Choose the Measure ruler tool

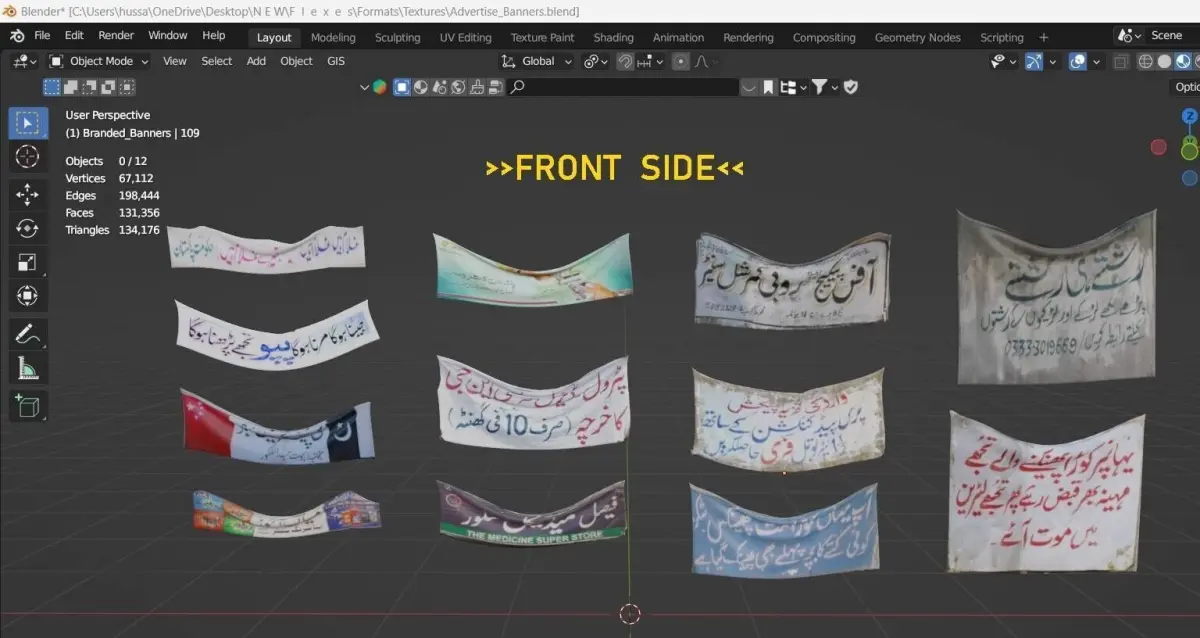pyautogui.click(x=28, y=369)
